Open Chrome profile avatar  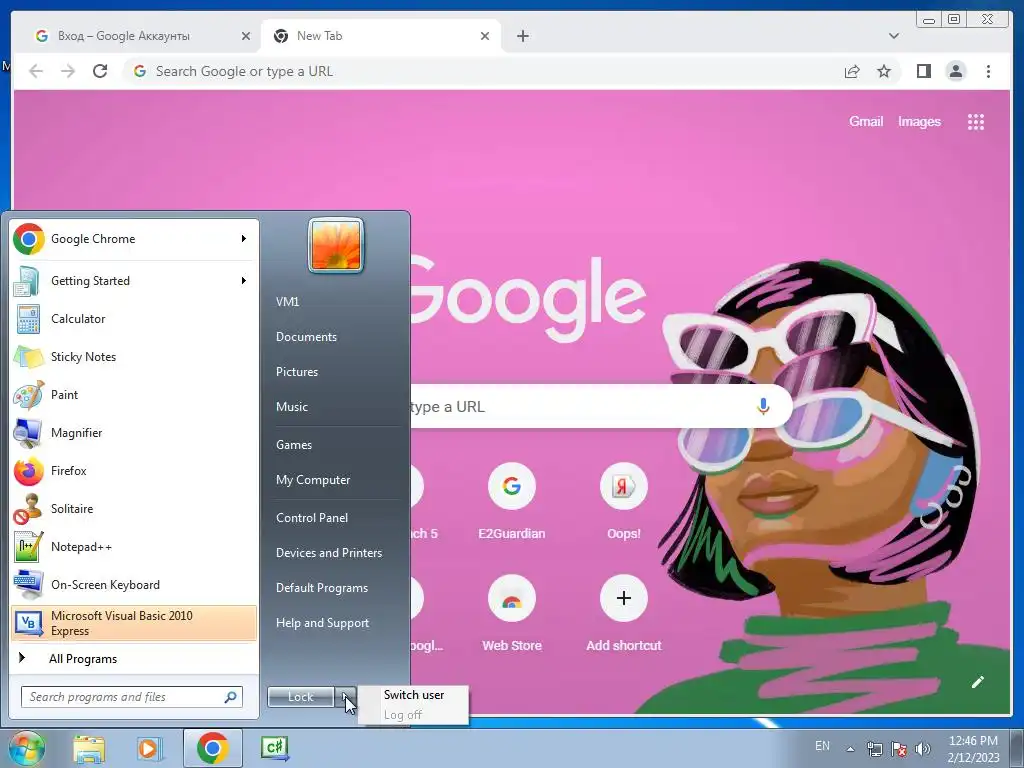click(x=955, y=71)
